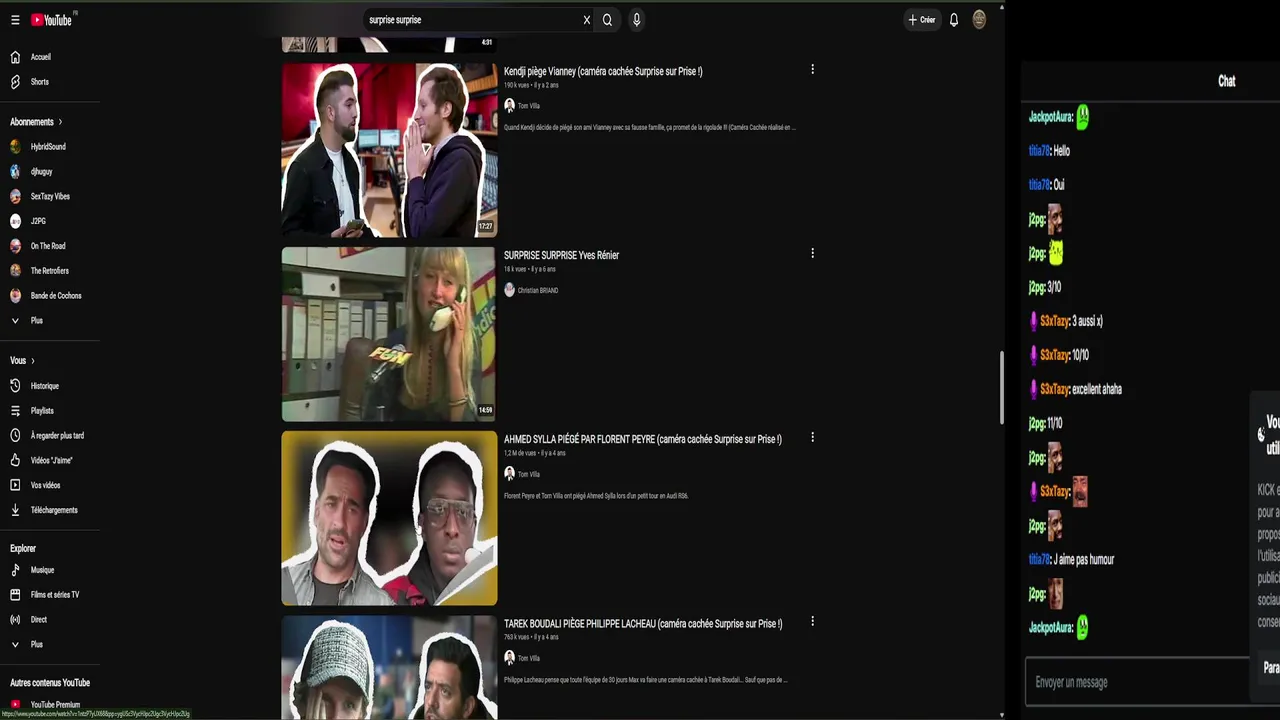
Task: Open the J2PG subscription channel
Action: click(x=38, y=221)
